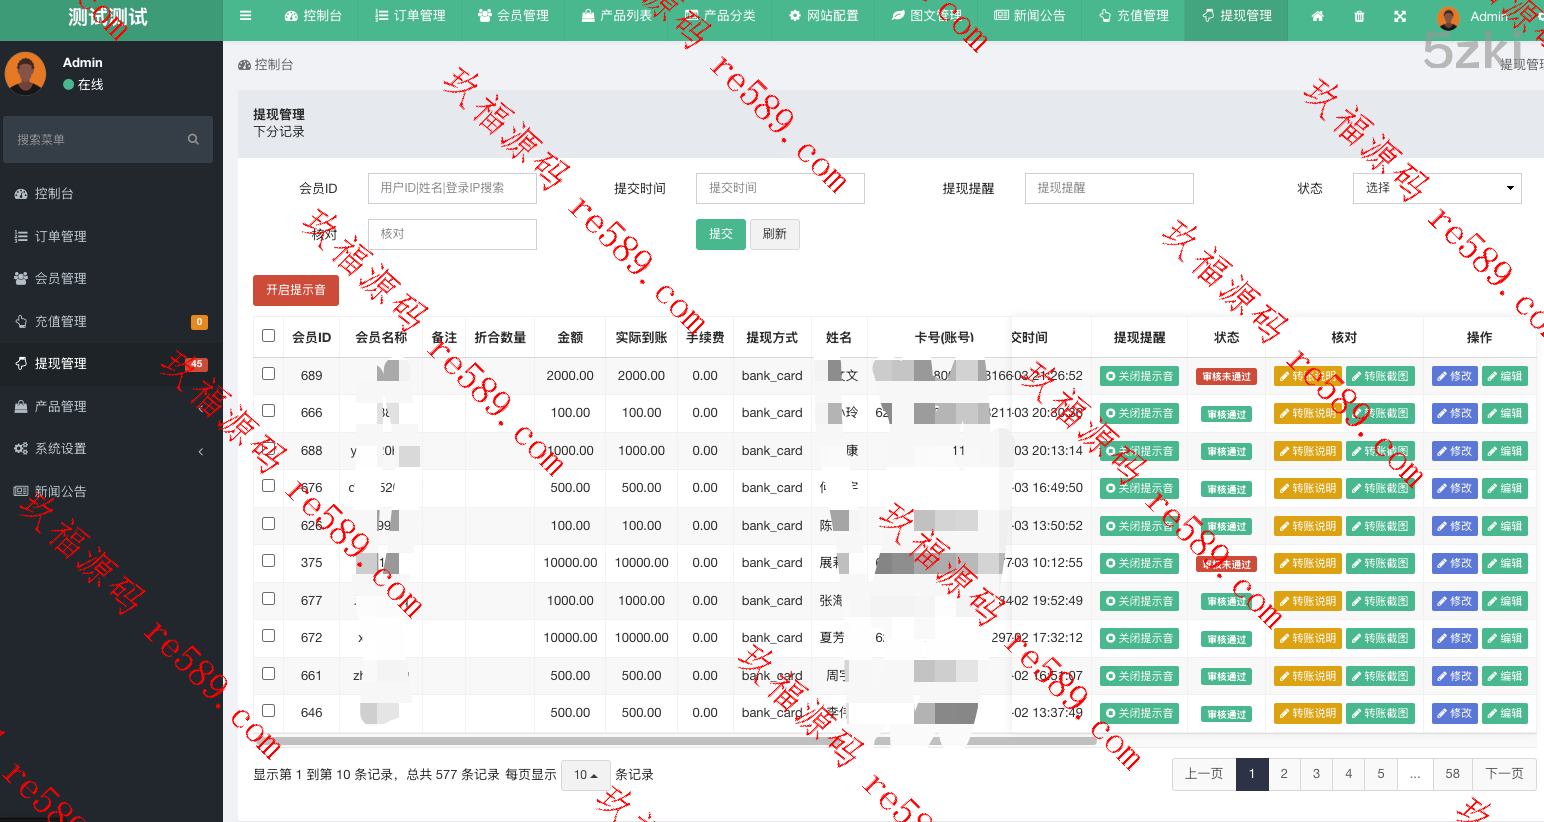This screenshot has width=1544, height=822.
Task: Open the records-per-page 10 dropdown
Action: click(585, 775)
